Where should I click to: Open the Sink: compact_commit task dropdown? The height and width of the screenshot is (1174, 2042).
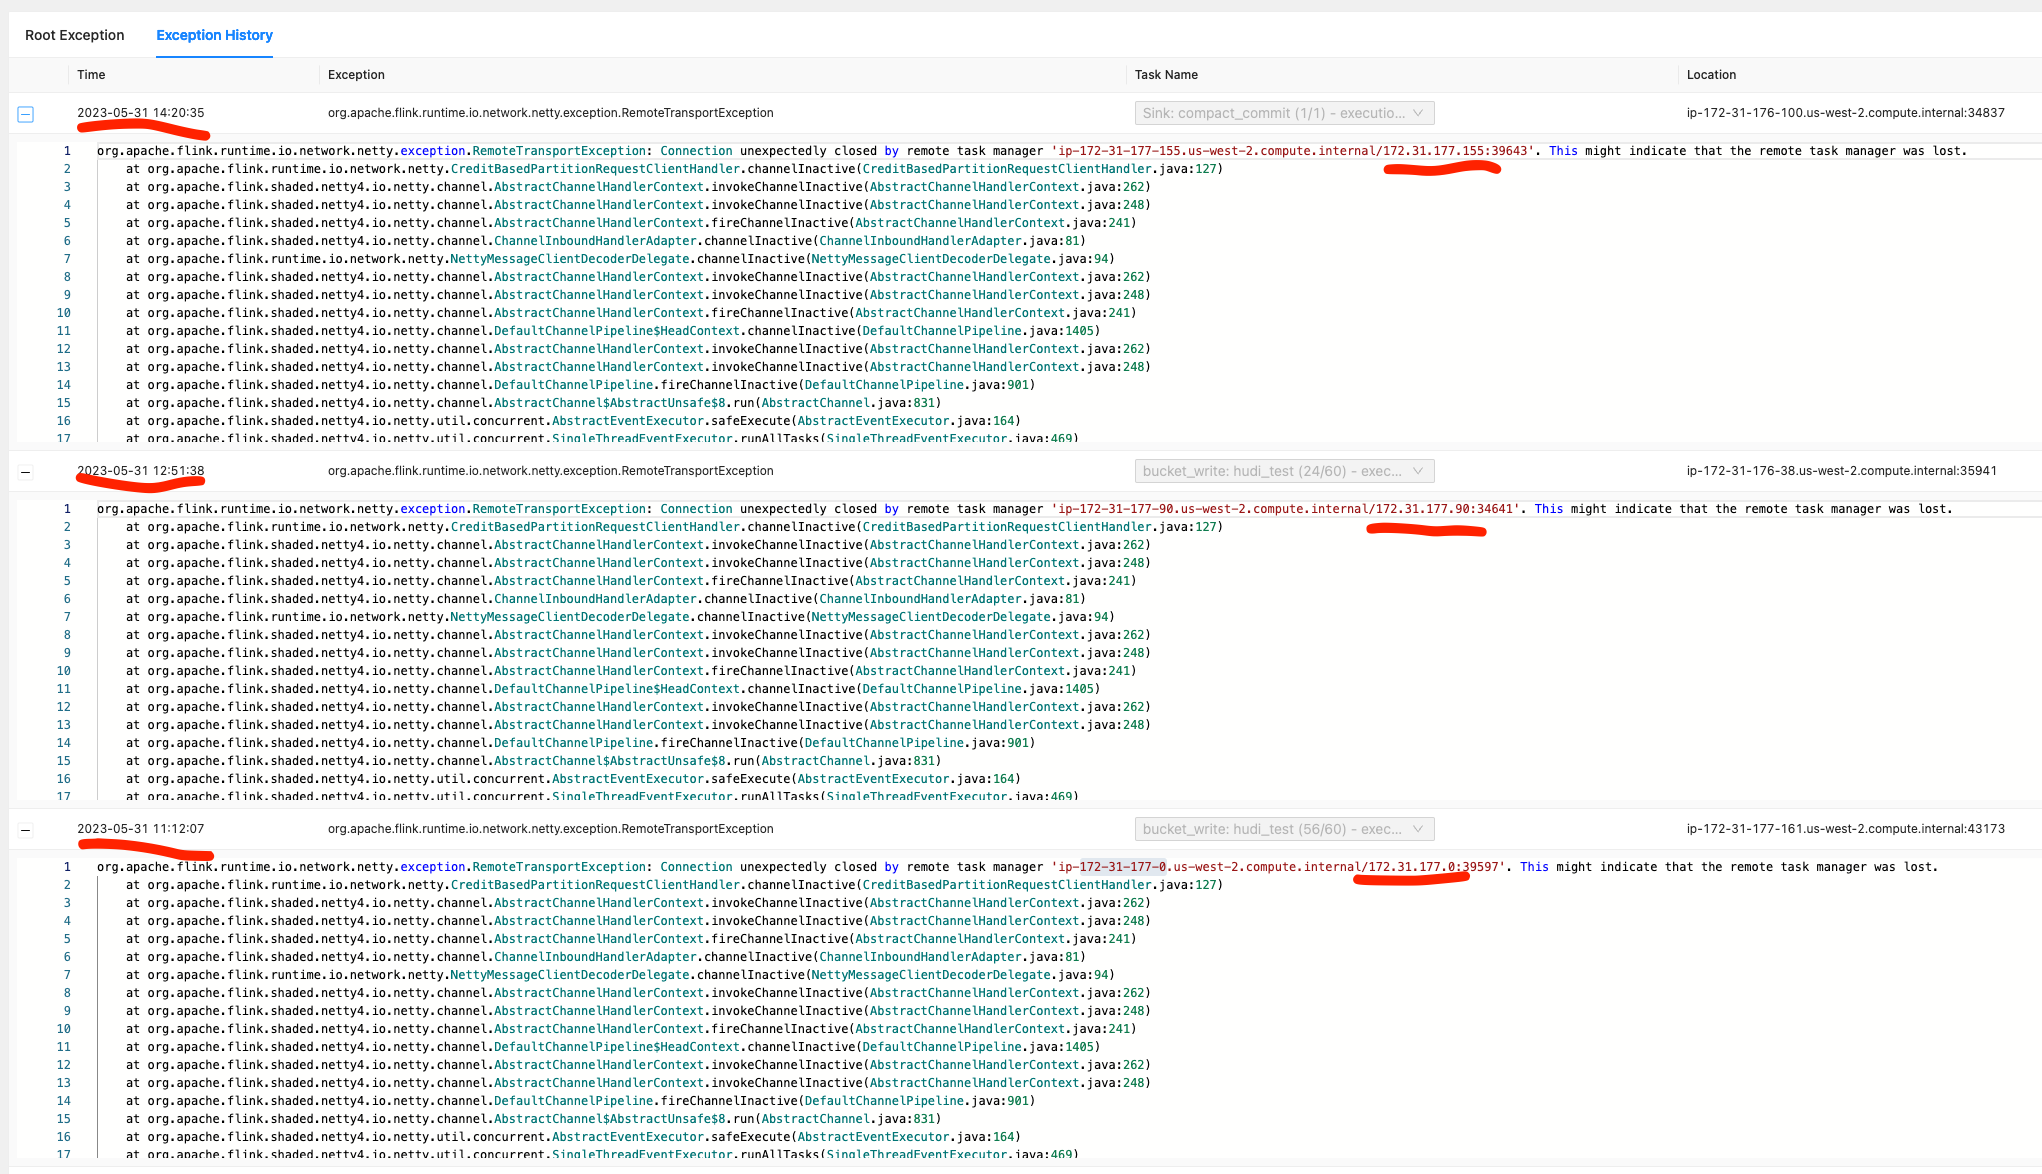pyautogui.click(x=1272, y=113)
